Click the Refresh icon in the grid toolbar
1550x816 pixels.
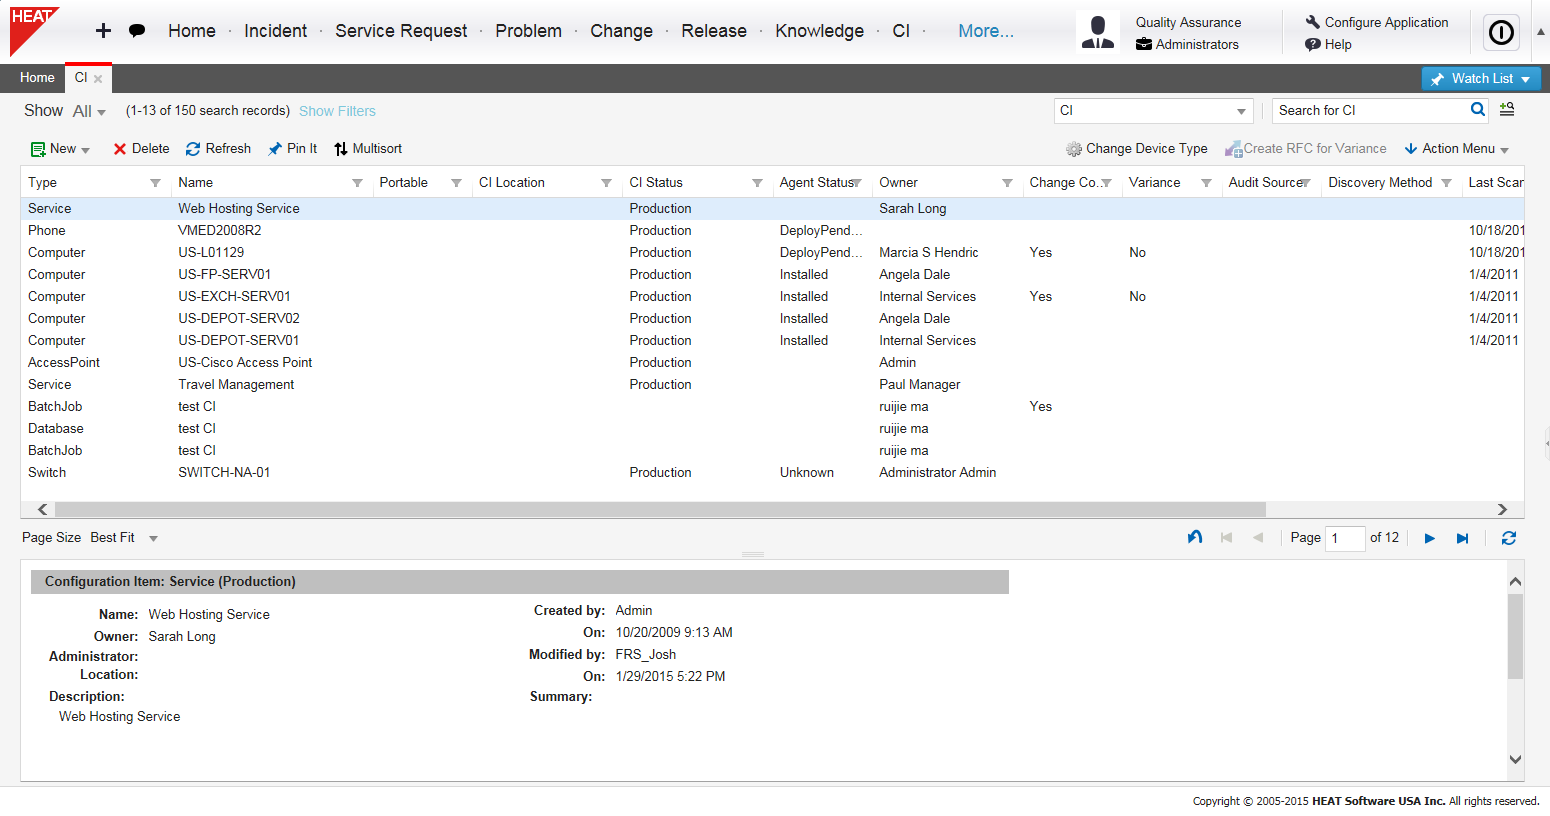click(x=191, y=148)
